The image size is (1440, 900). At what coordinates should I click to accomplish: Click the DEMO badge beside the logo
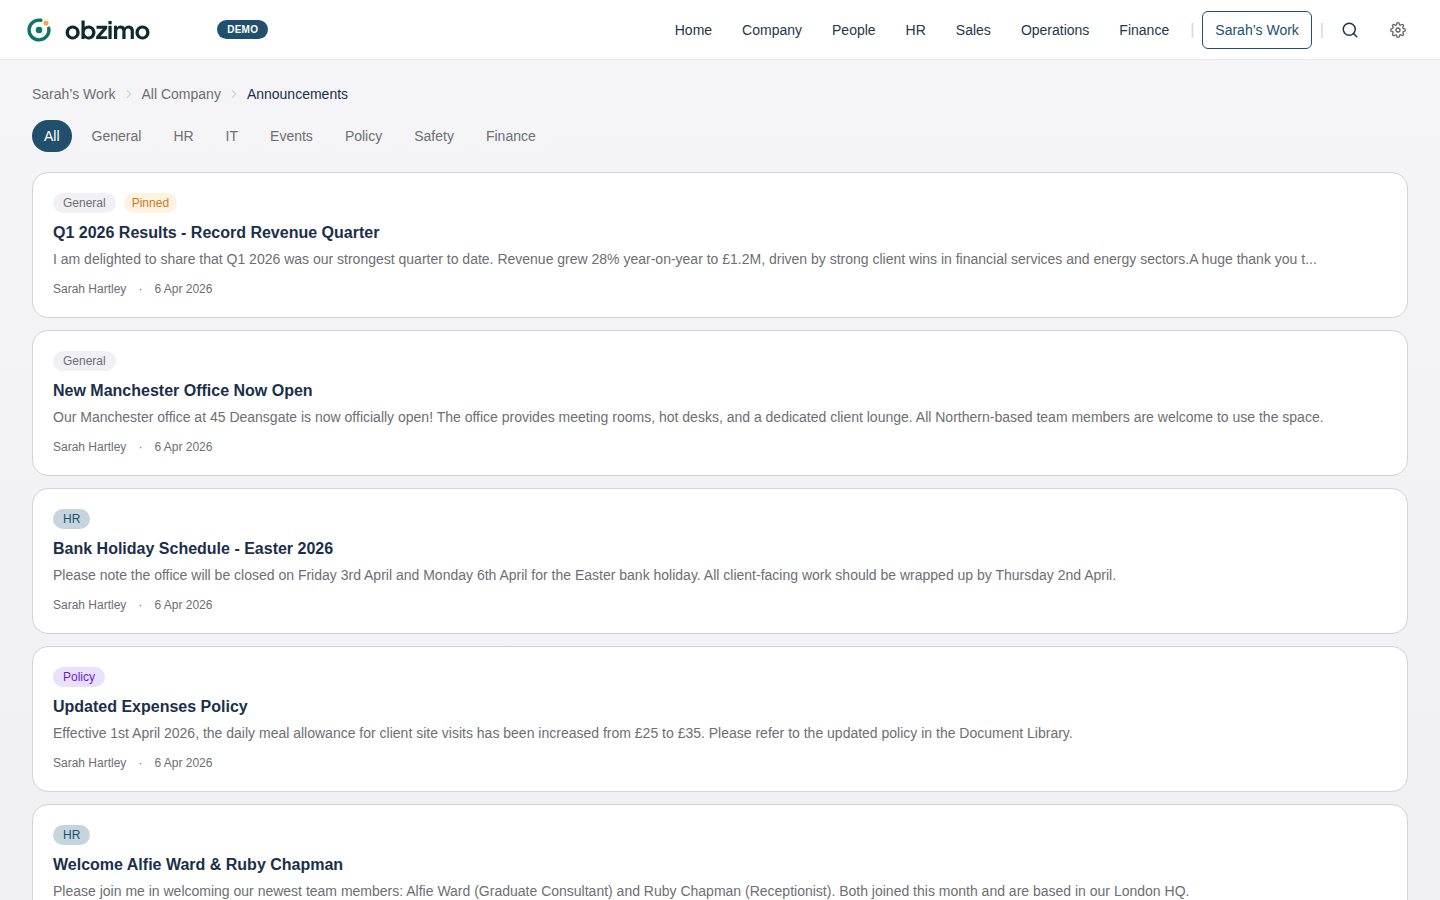pos(242,30)
